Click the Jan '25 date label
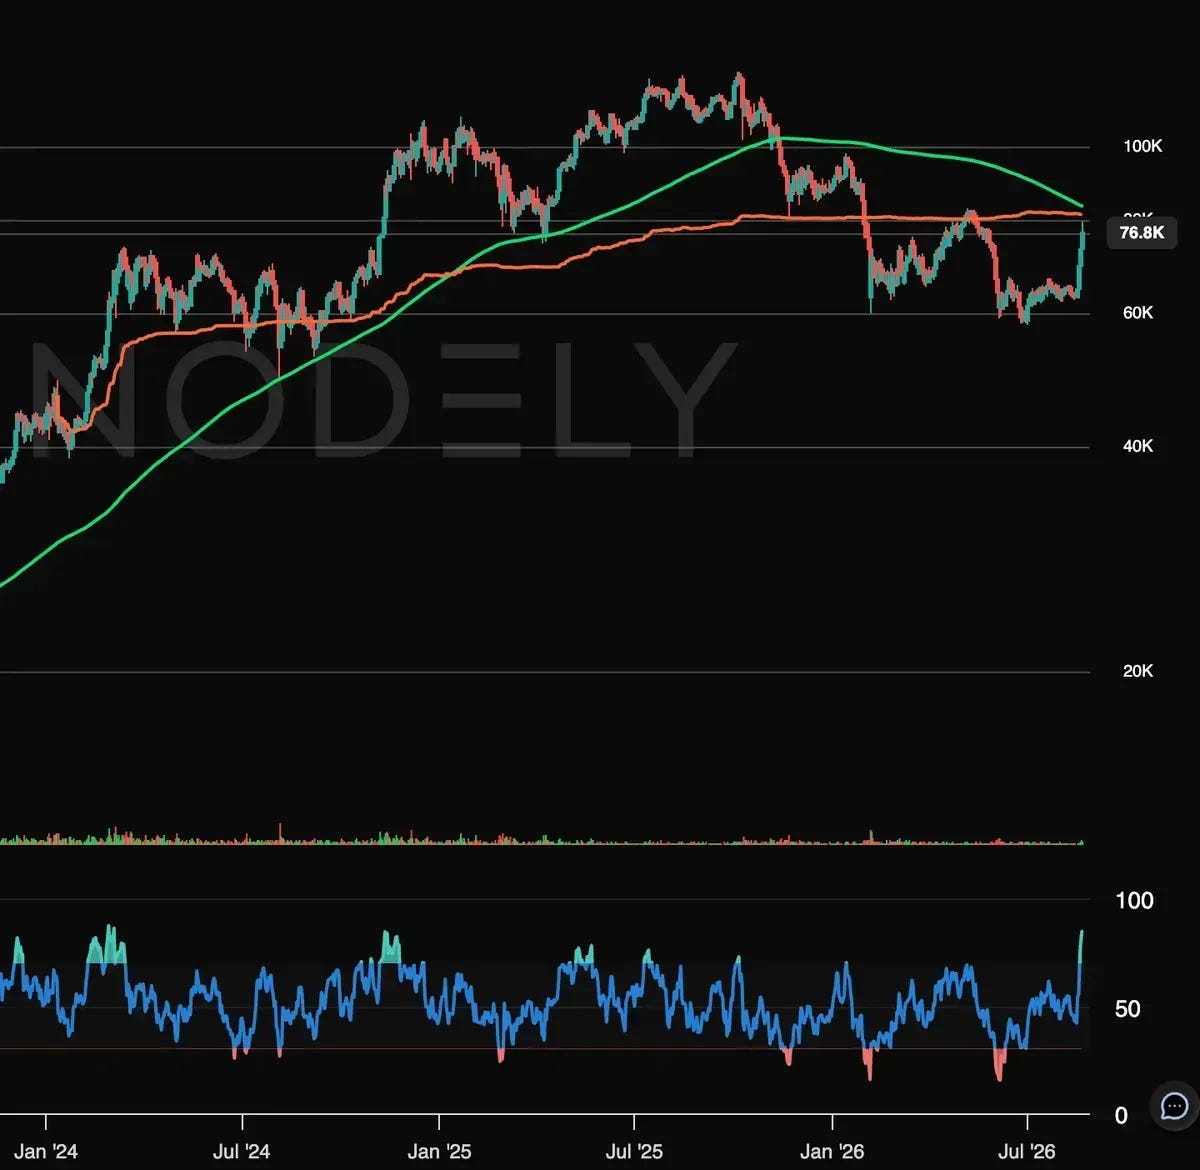This screenshot has width=1200, height=1170. (439, 1151)
